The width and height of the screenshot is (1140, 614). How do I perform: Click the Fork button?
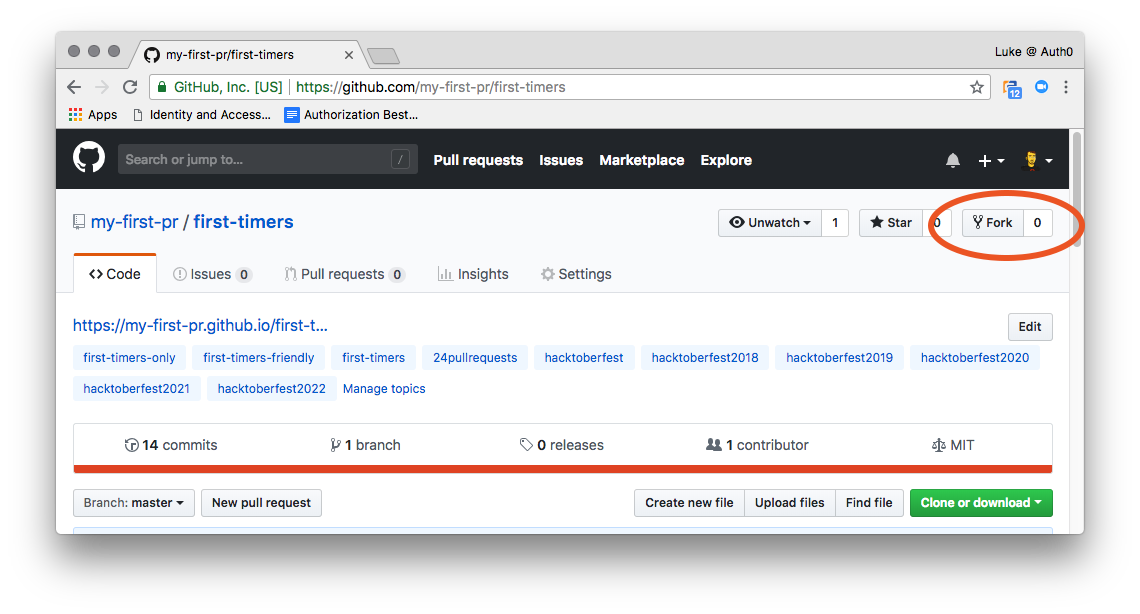click(992, 222)
